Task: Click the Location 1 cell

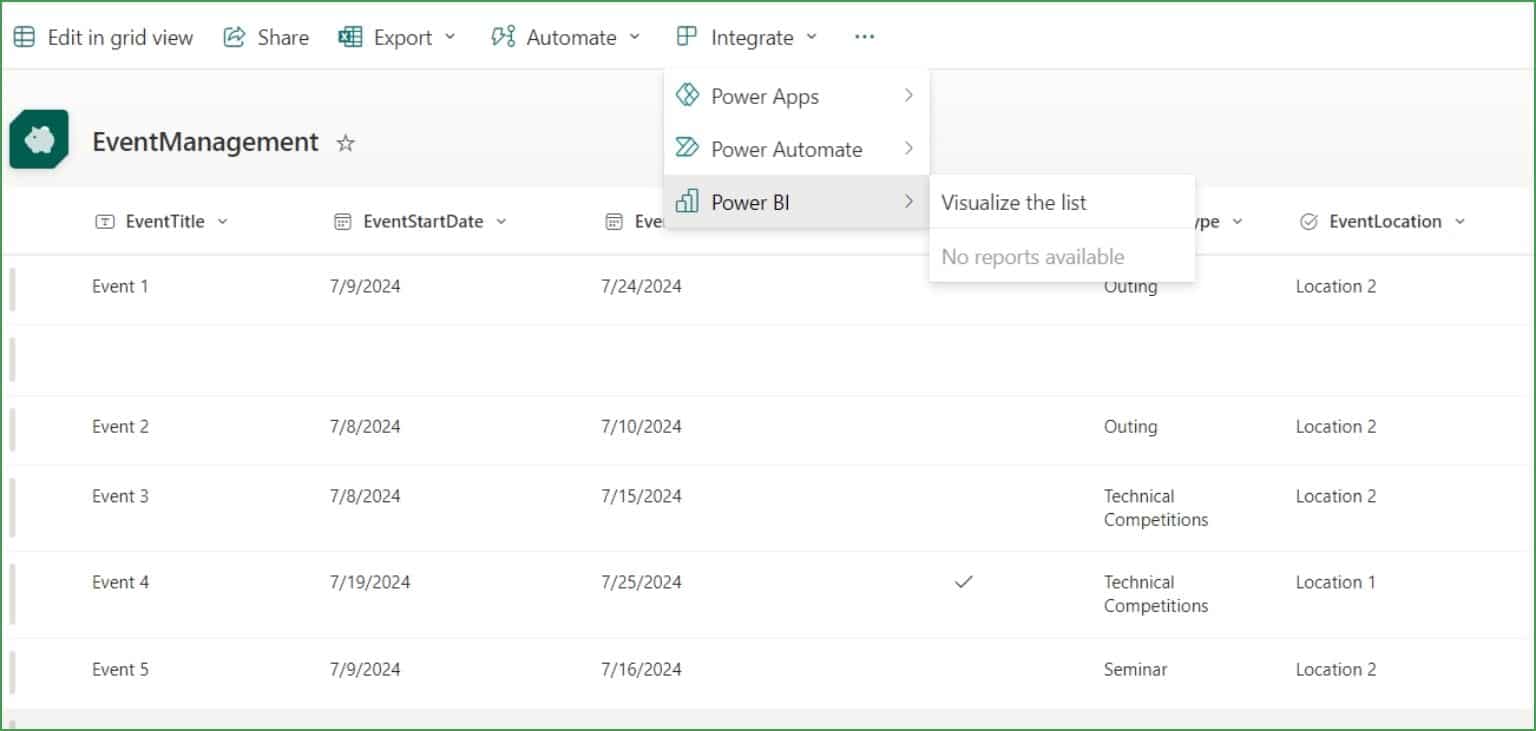Action: (x=1336, y=583)
